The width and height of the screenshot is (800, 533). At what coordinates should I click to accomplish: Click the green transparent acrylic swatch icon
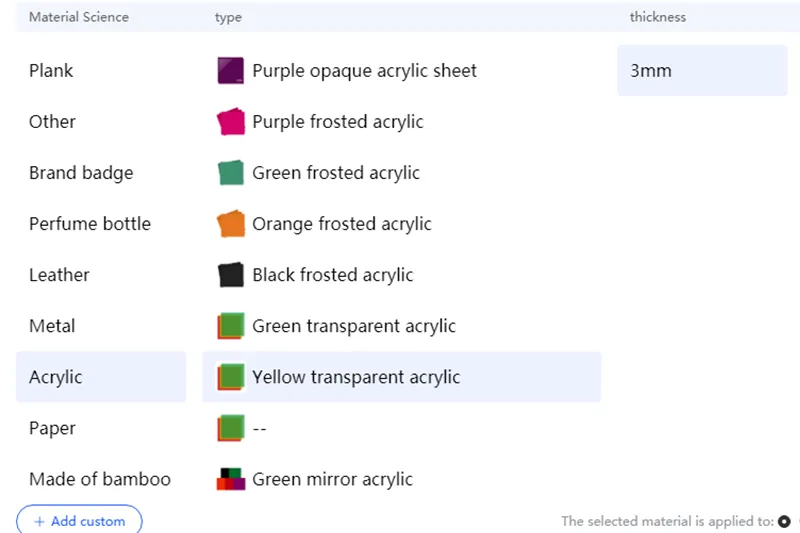tap(231, 326)
